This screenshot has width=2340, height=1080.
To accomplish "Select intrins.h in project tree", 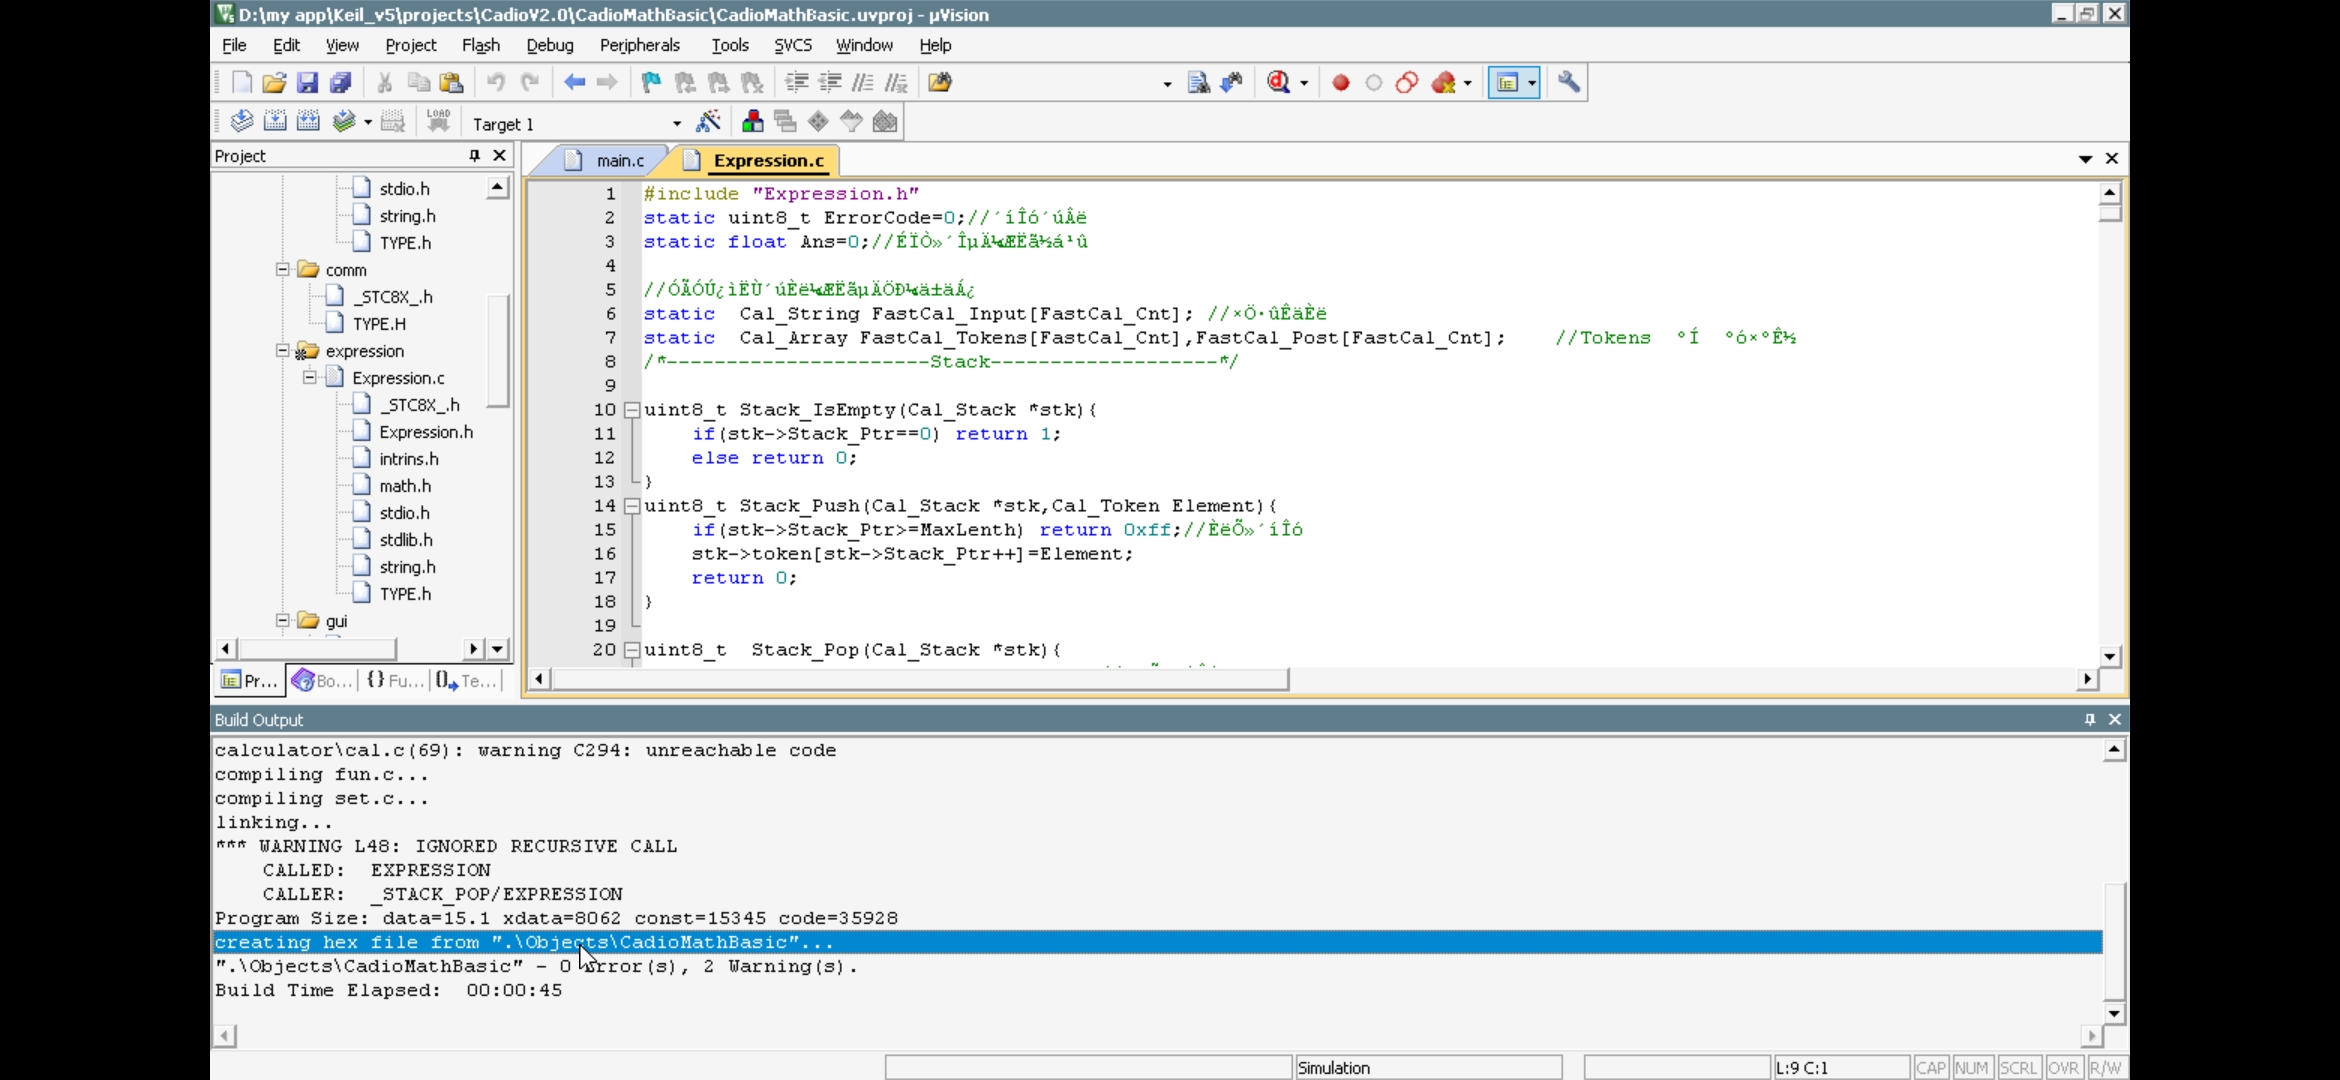I will [x=409, y=459].
